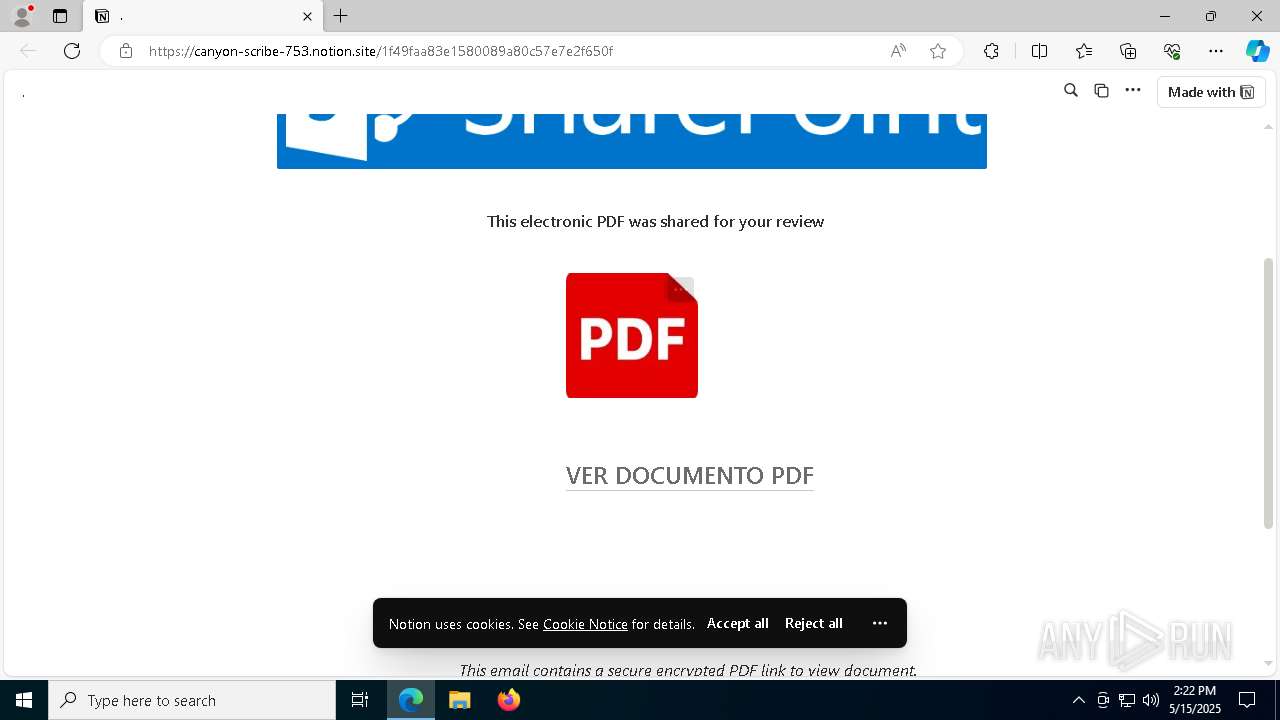
Task: Launch Firefox from taskbar
Action: 509,700
